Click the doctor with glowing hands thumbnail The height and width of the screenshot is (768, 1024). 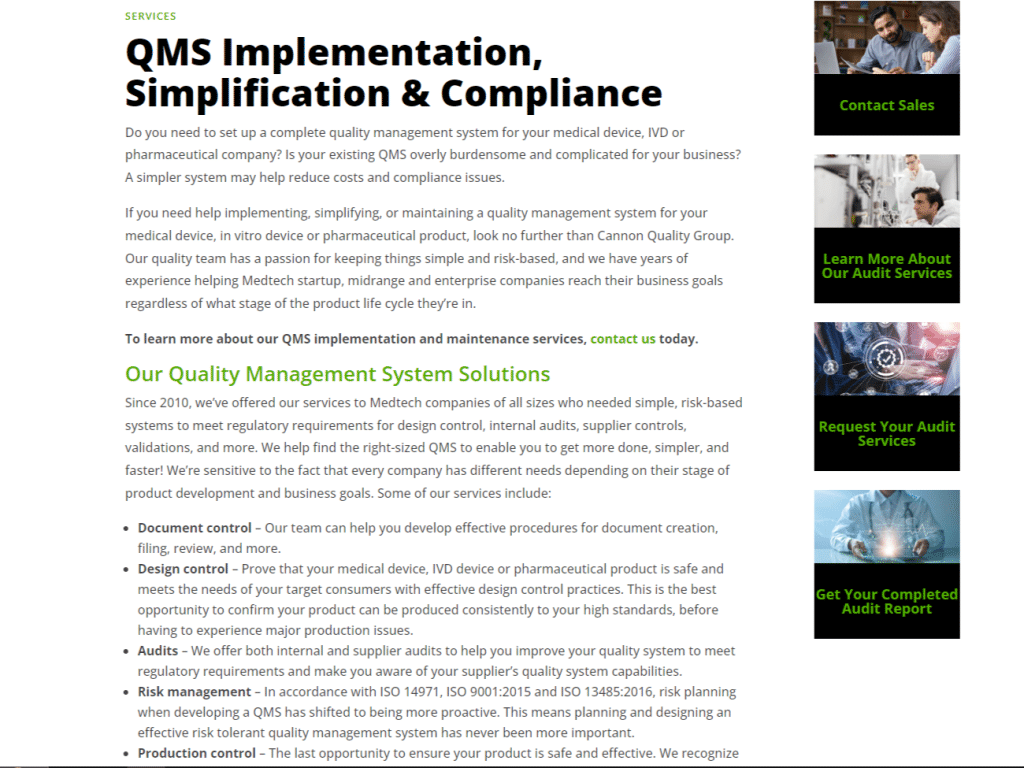[886, 527]
